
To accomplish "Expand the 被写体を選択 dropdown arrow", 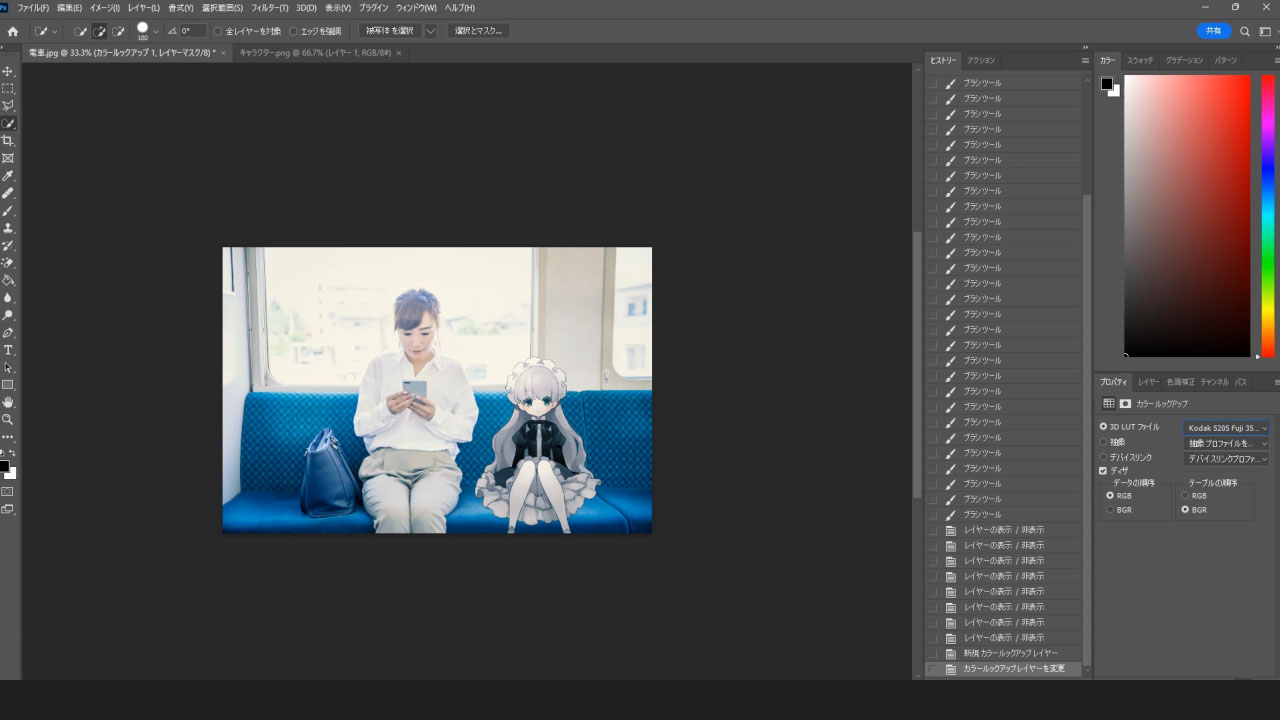I will (x=431, y=31).
